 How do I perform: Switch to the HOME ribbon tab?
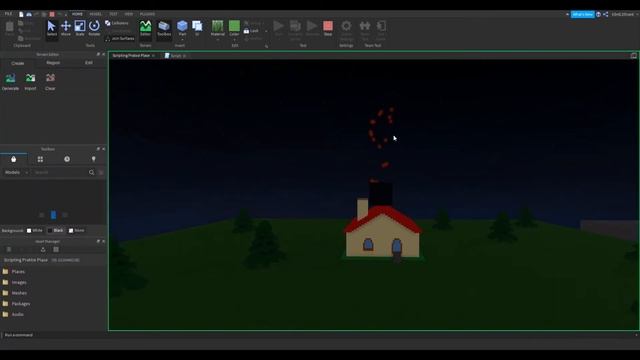point(77,14)
